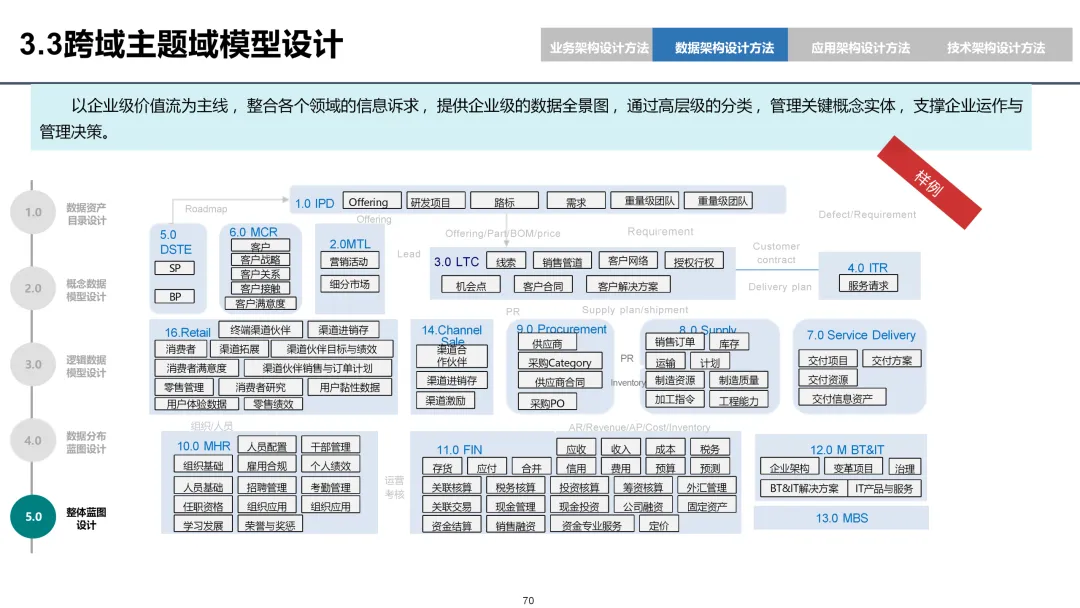This screenshot has width=1080, height=608.
Task: Click the 营销活动 box
Action: coord(349,262)
